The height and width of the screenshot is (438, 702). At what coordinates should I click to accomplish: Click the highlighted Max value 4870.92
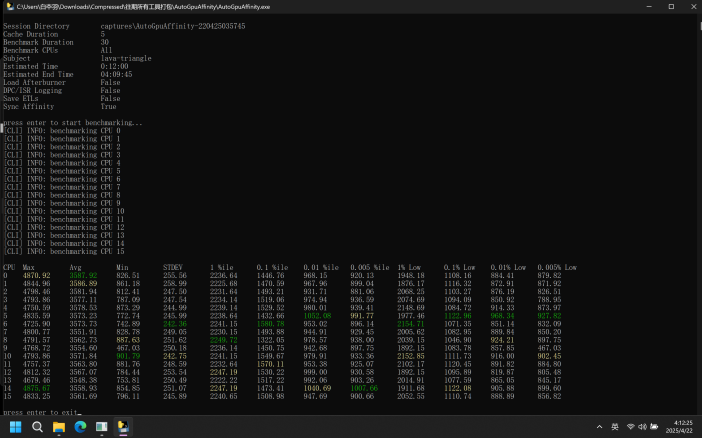click(x=37, y=275)
